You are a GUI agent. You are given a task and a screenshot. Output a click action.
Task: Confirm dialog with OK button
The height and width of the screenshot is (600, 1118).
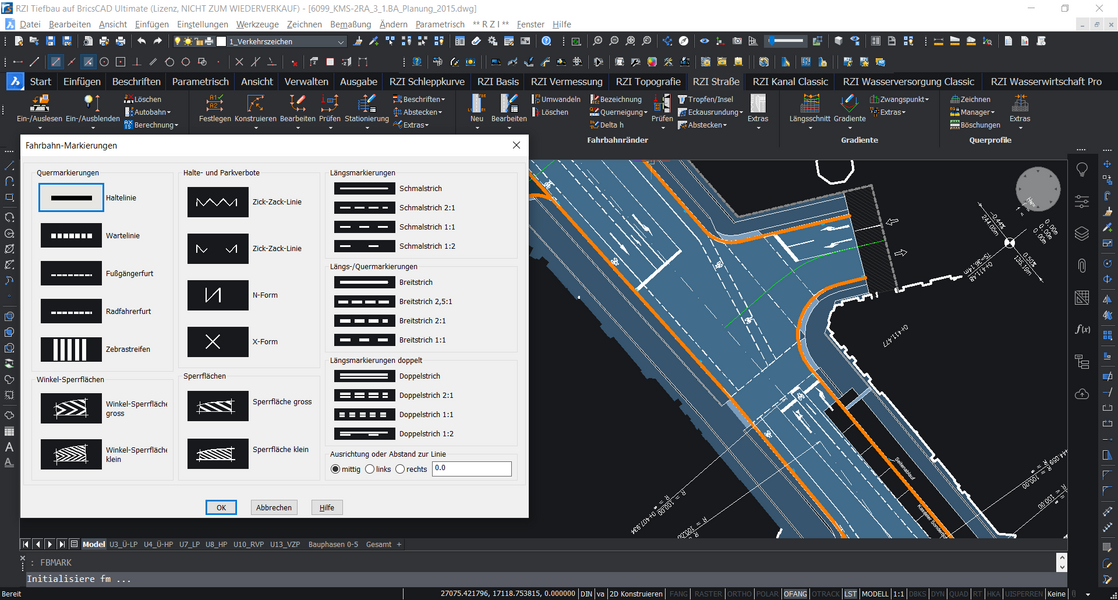pos(221,507)
